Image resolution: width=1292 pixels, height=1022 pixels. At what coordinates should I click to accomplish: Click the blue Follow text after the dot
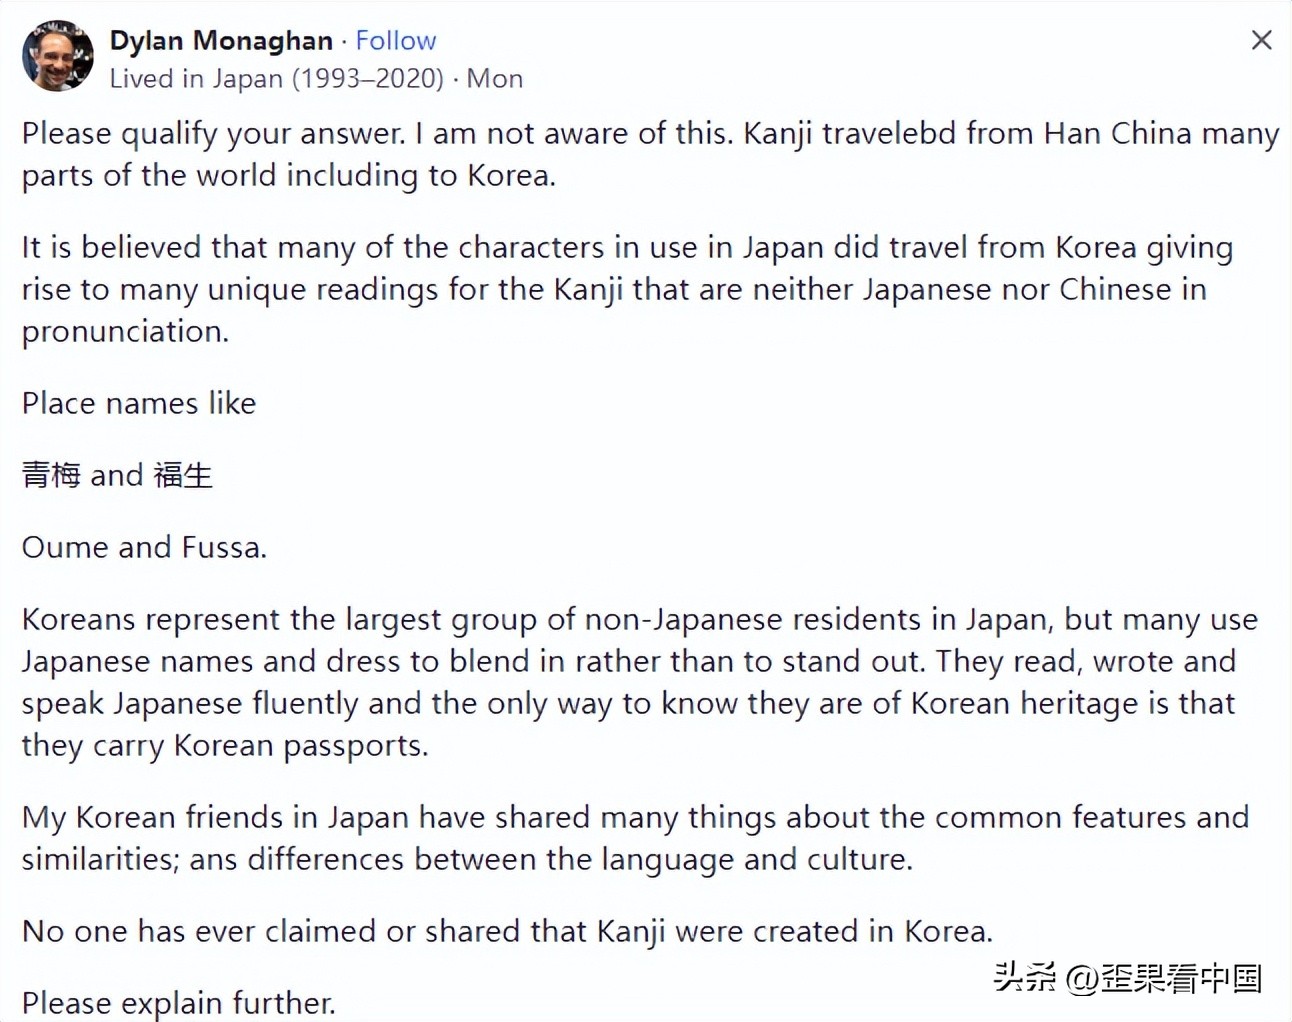(396, 40)
